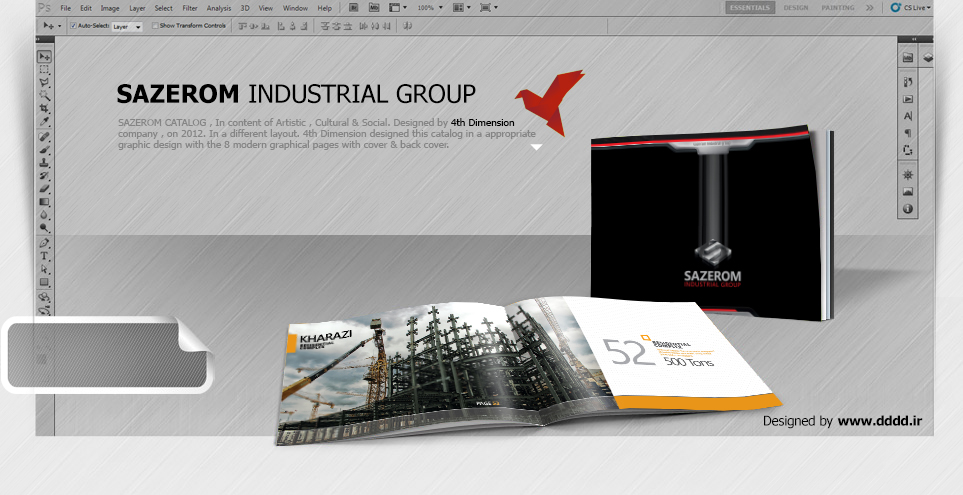
Task: Open the History panel icon
Action: click(908, 82)
